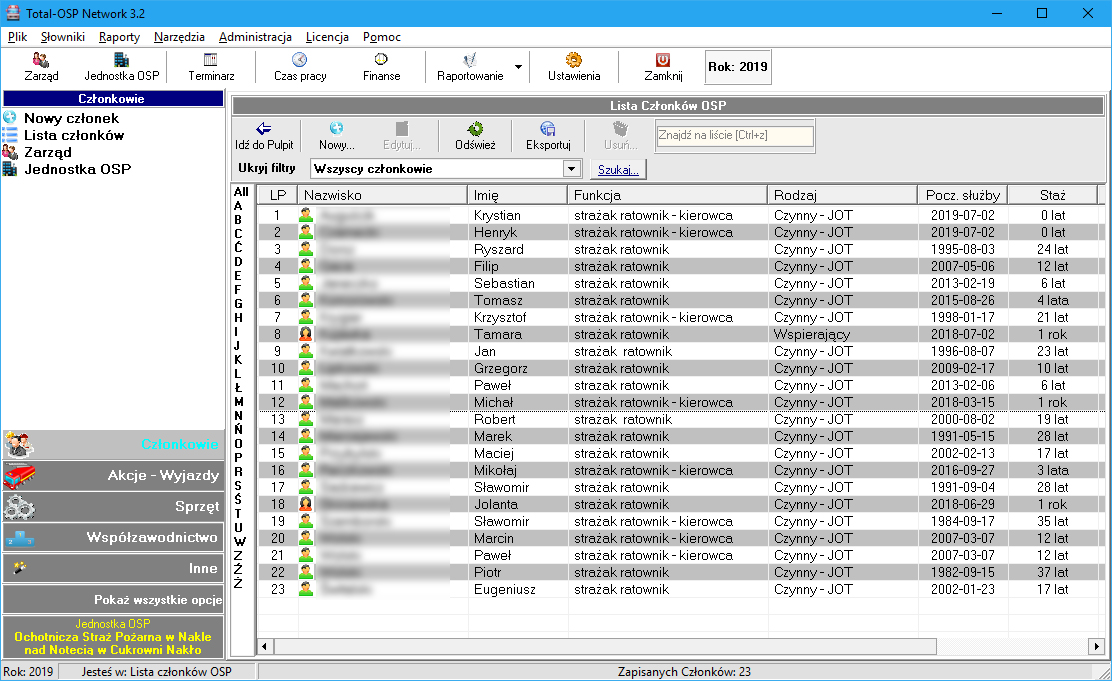This screenshot has height=681, width=1112.
Task: Open the Plik menu
Action: pos(18,37)
